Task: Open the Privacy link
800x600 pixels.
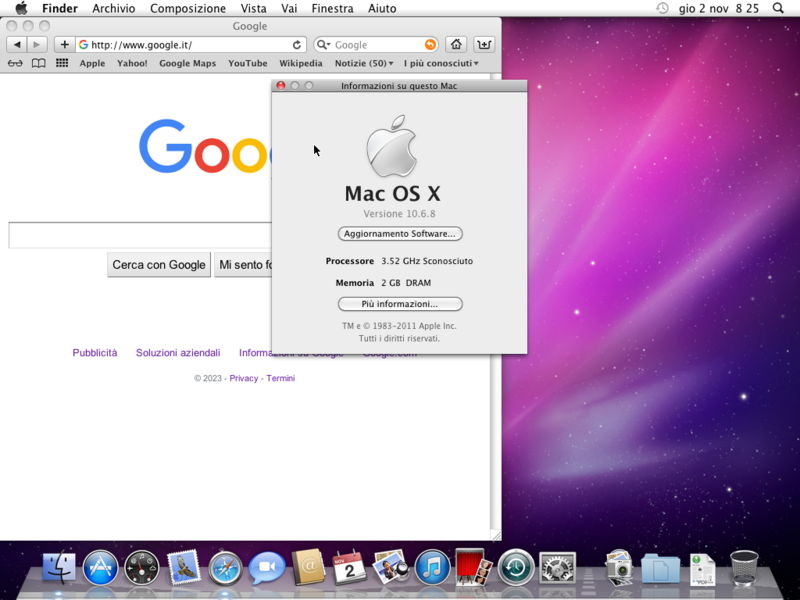Action: 244,378
